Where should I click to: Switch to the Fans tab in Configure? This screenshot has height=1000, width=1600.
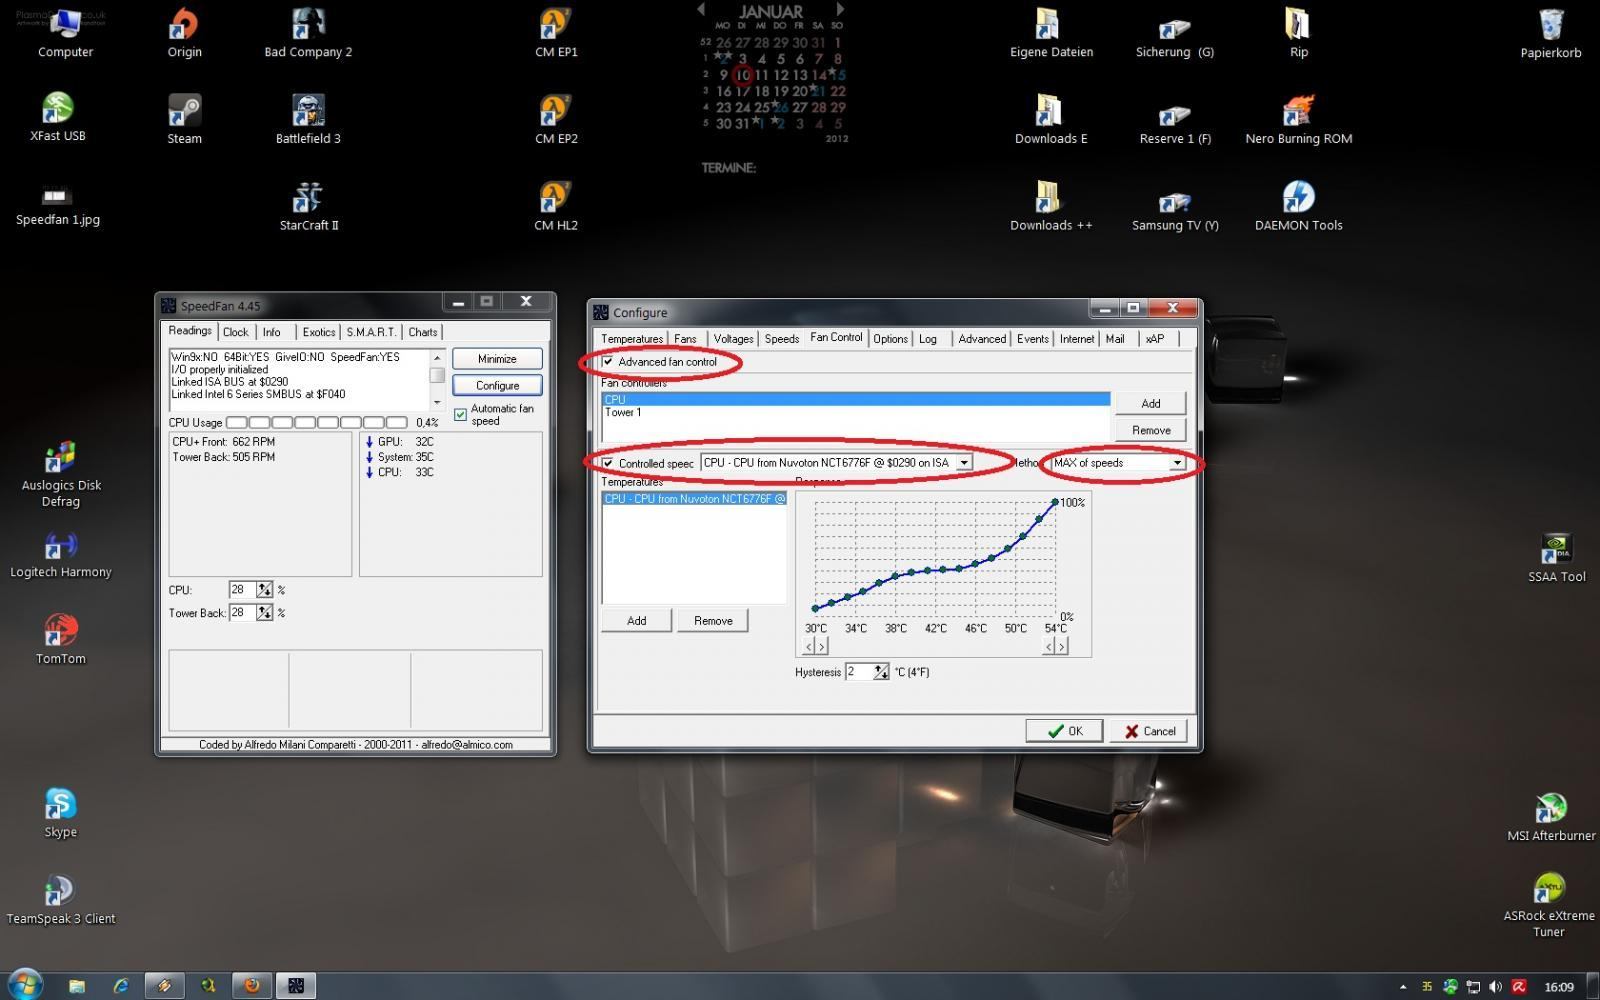tap(685, 339)
